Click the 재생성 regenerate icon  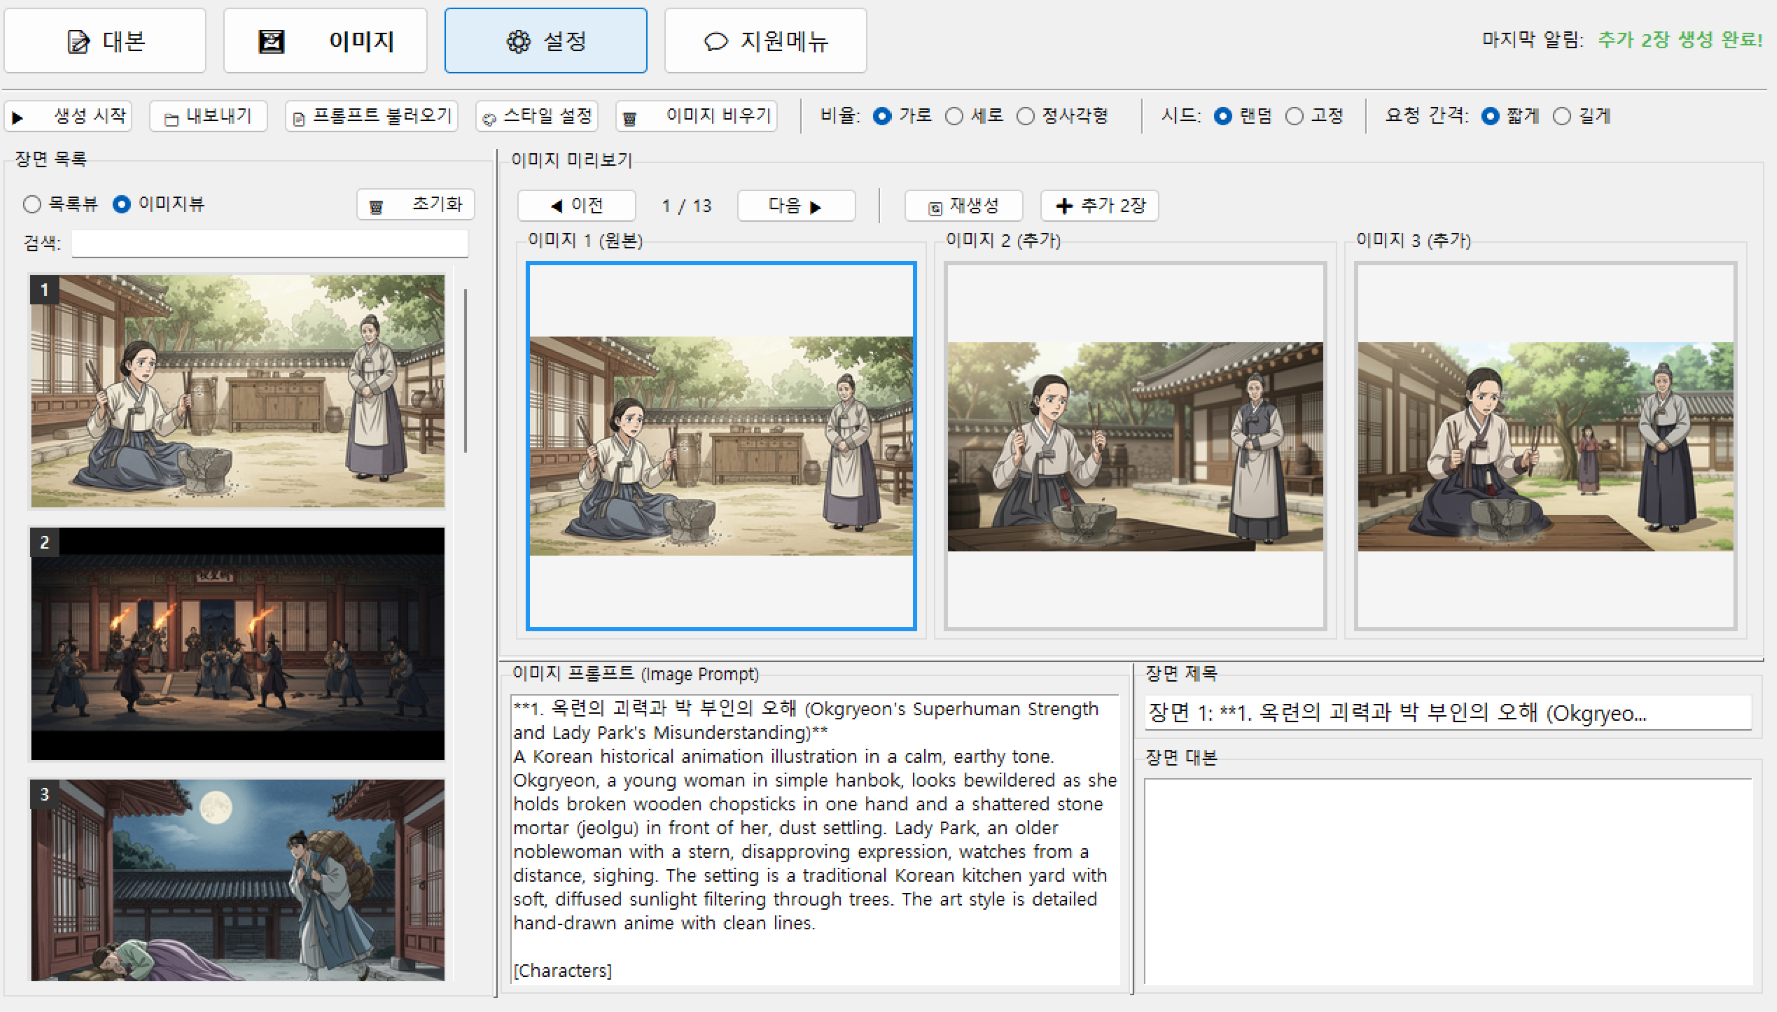[x=935, y=207]
